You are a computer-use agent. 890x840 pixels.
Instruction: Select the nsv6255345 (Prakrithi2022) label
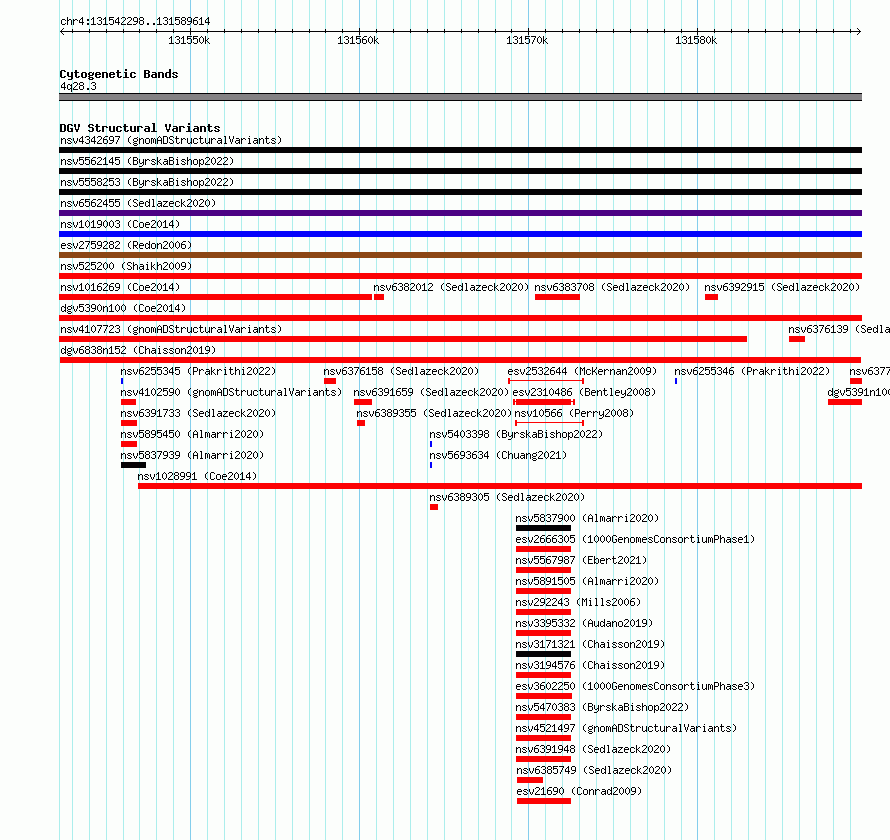[x=198, y=371]
